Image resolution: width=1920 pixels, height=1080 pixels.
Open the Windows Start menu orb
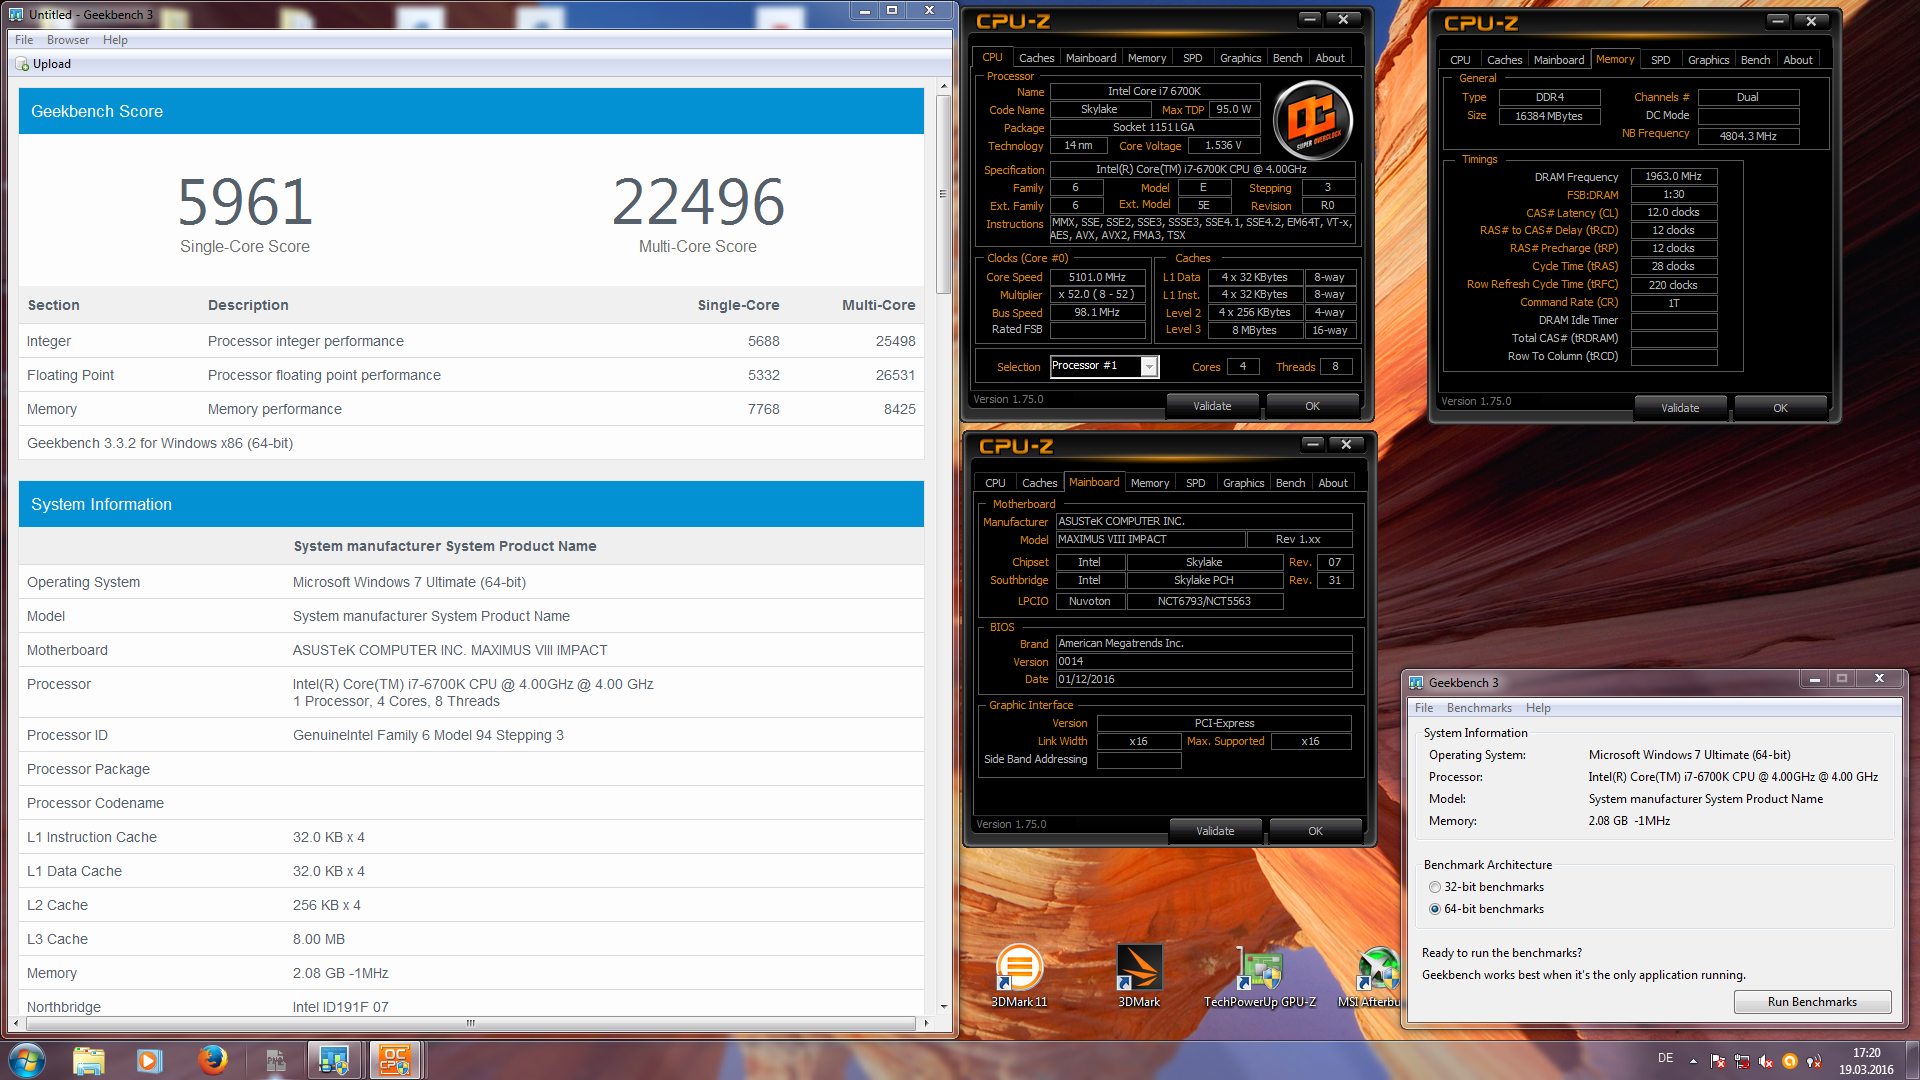pyautogui.click(x=27, y=1060)
